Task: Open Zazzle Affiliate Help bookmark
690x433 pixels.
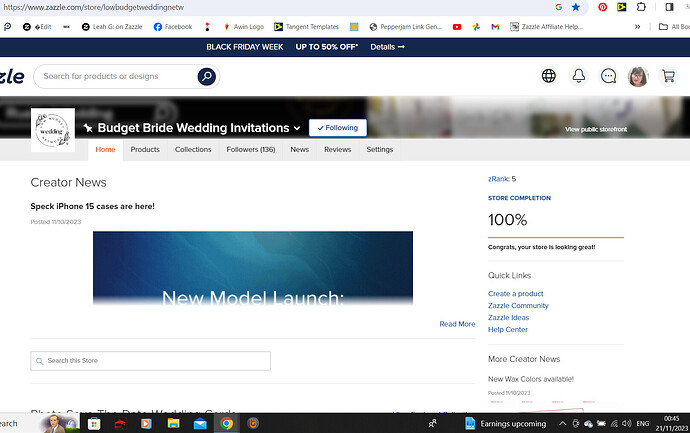Action: coord(546,27)
